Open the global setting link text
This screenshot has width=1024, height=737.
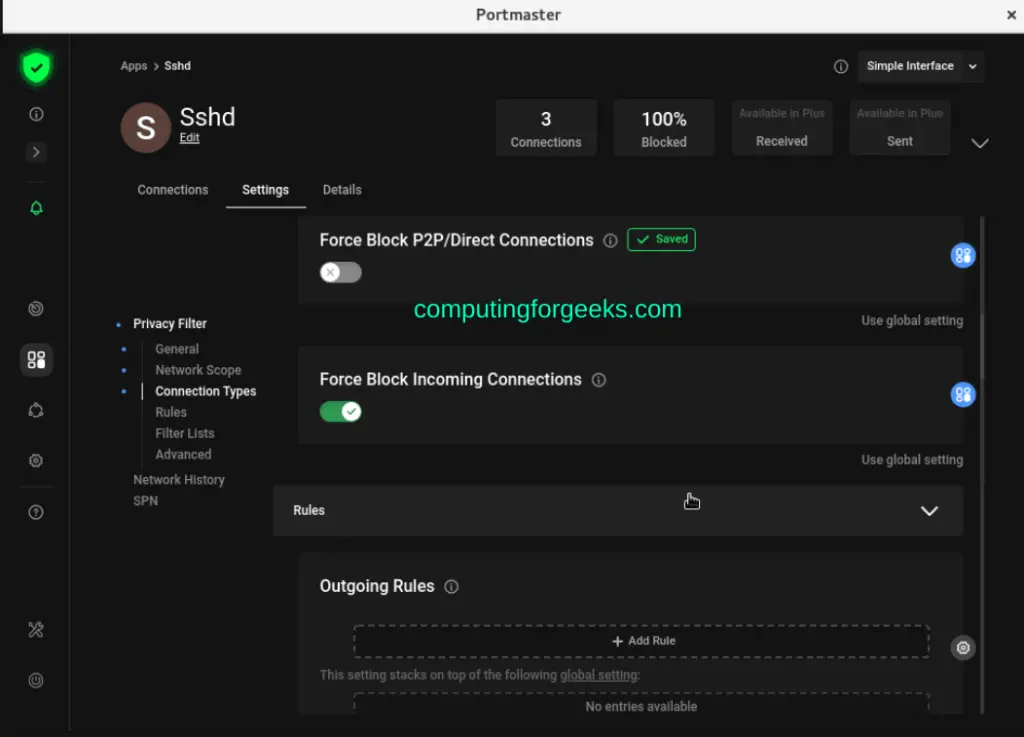click(x=598, y=675)
